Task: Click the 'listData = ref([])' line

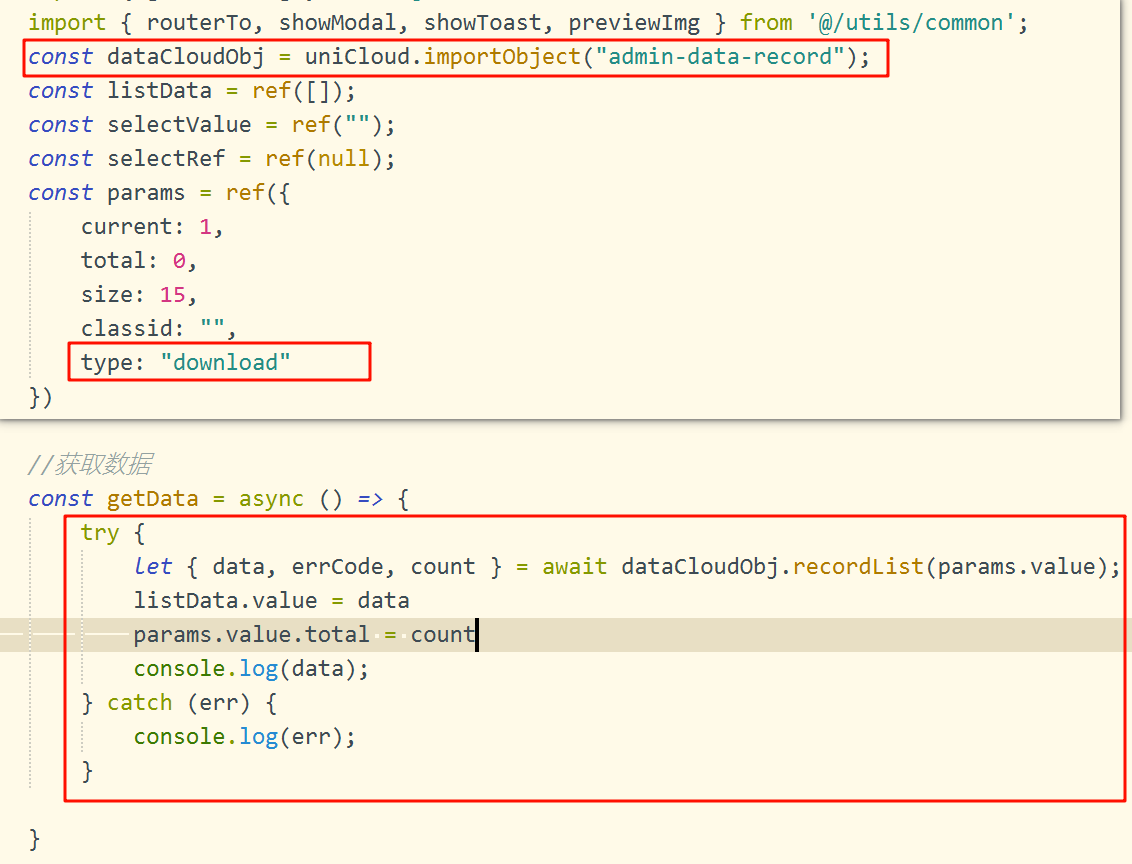Action: click(192, 92)
